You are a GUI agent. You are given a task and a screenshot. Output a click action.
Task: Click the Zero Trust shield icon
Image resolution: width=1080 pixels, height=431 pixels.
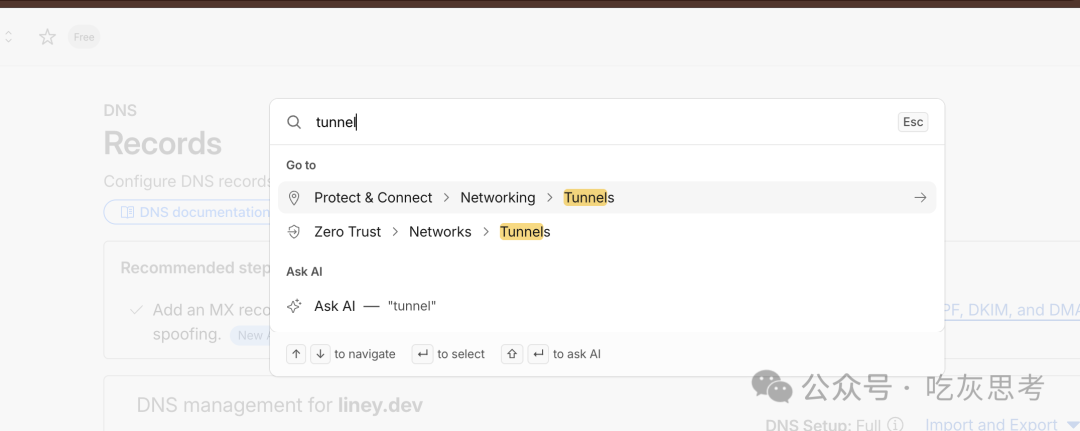pyautogui.click(x=294, y=232)
